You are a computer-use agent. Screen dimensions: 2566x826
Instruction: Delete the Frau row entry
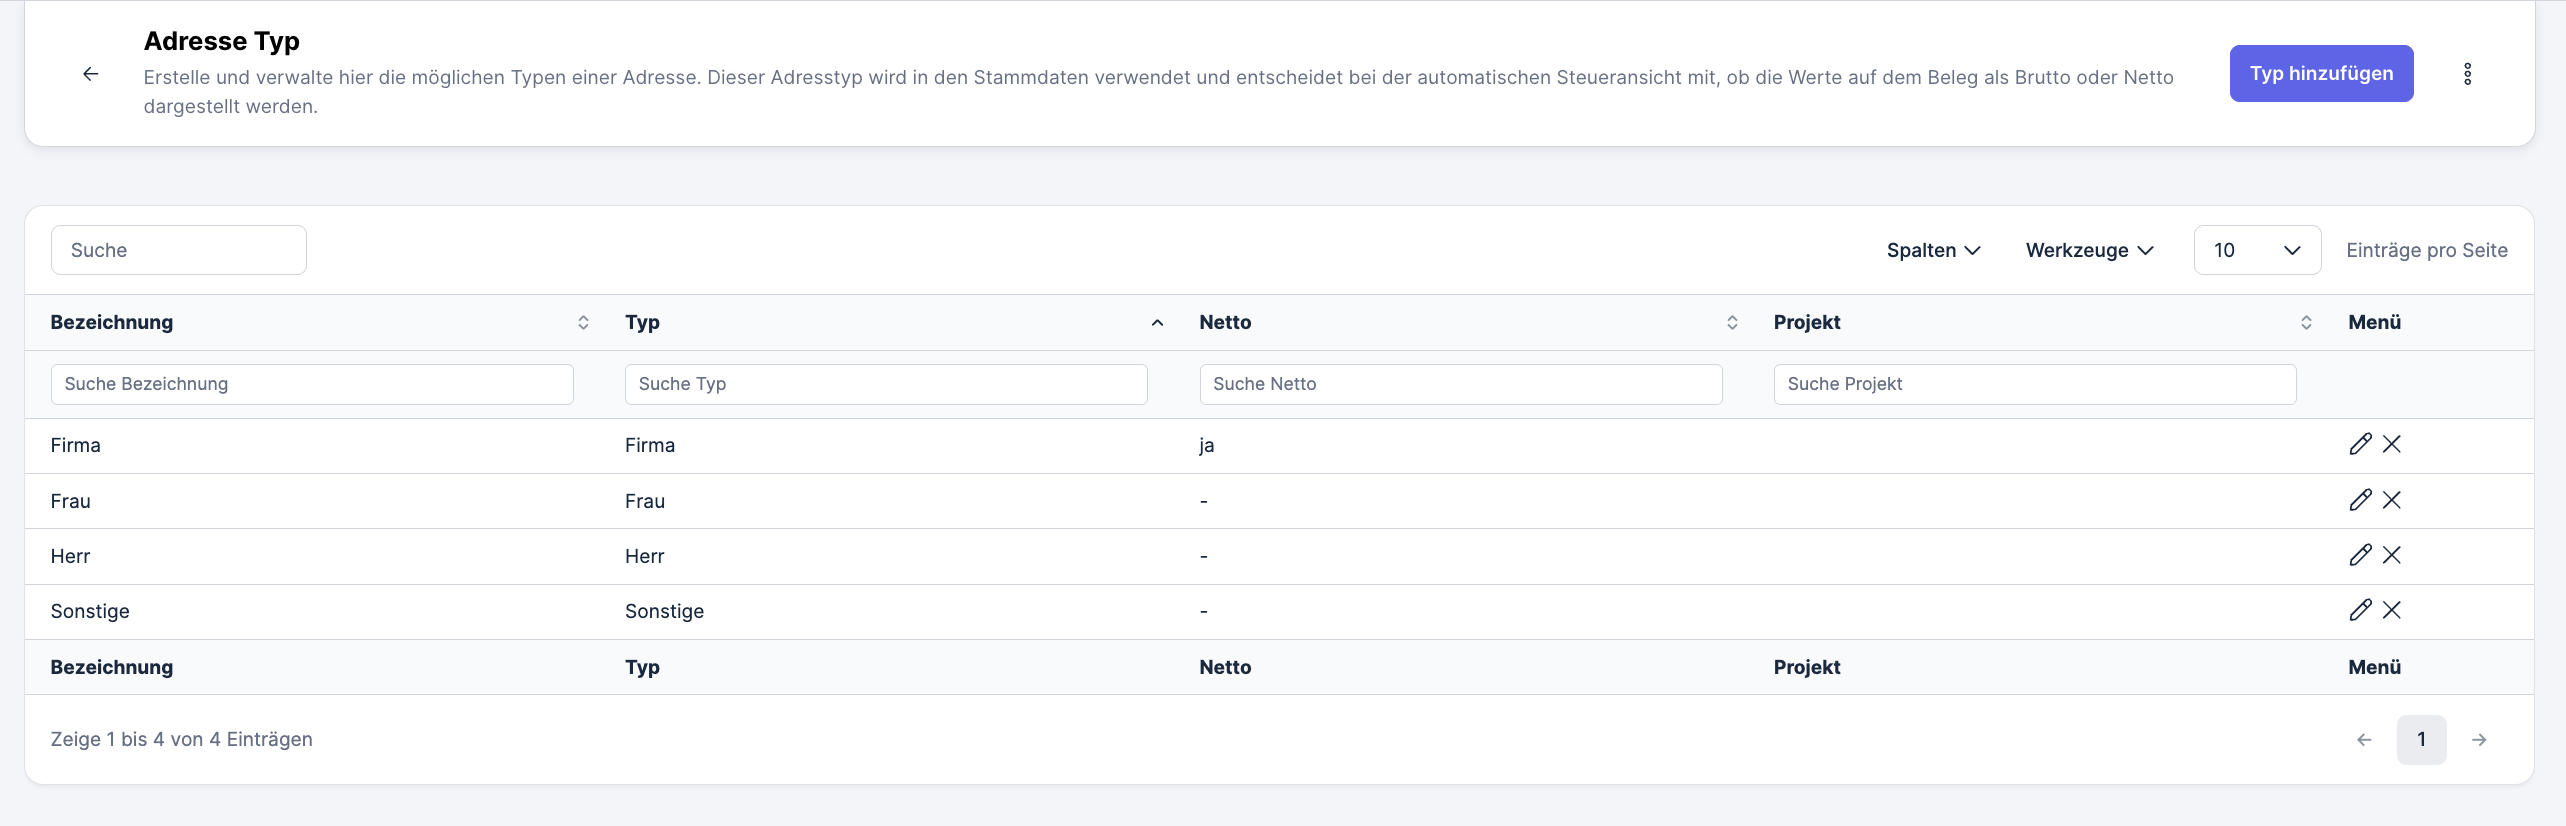[2392, 500]
